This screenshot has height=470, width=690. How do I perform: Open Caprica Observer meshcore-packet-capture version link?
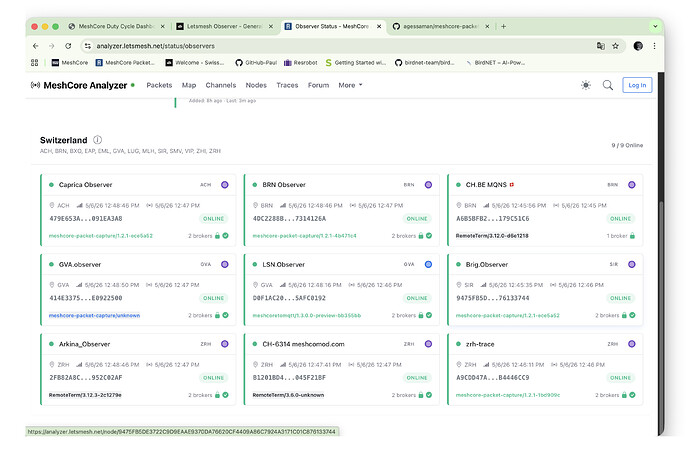tap(101, 236)
